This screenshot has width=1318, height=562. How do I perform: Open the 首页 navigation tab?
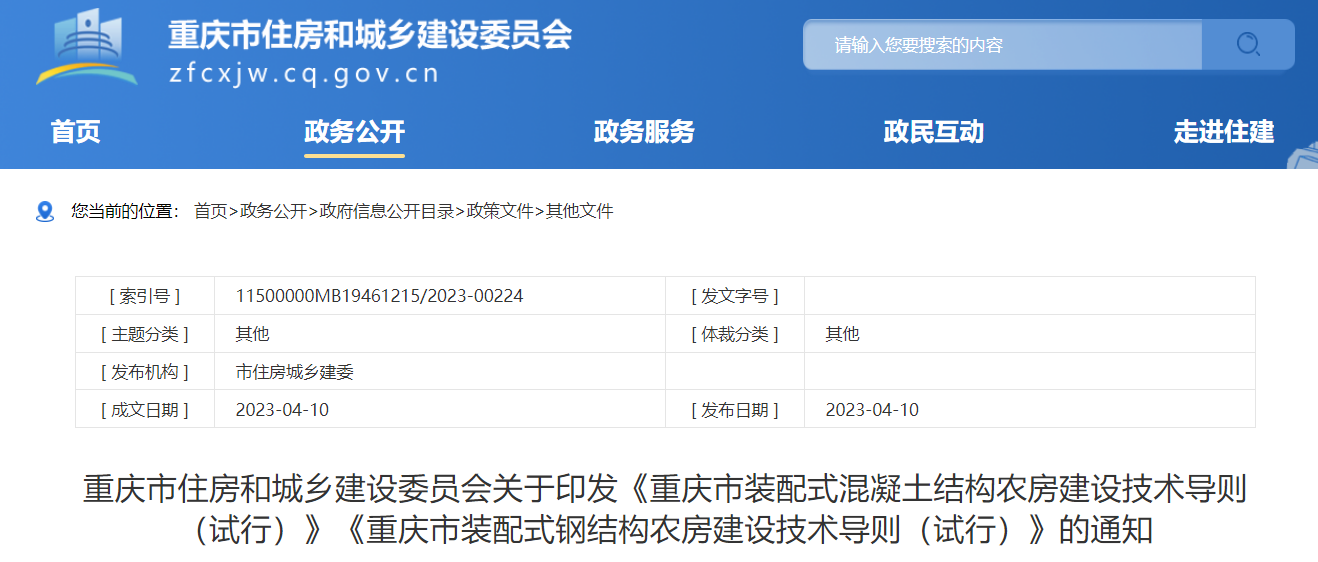coord(76,132)
